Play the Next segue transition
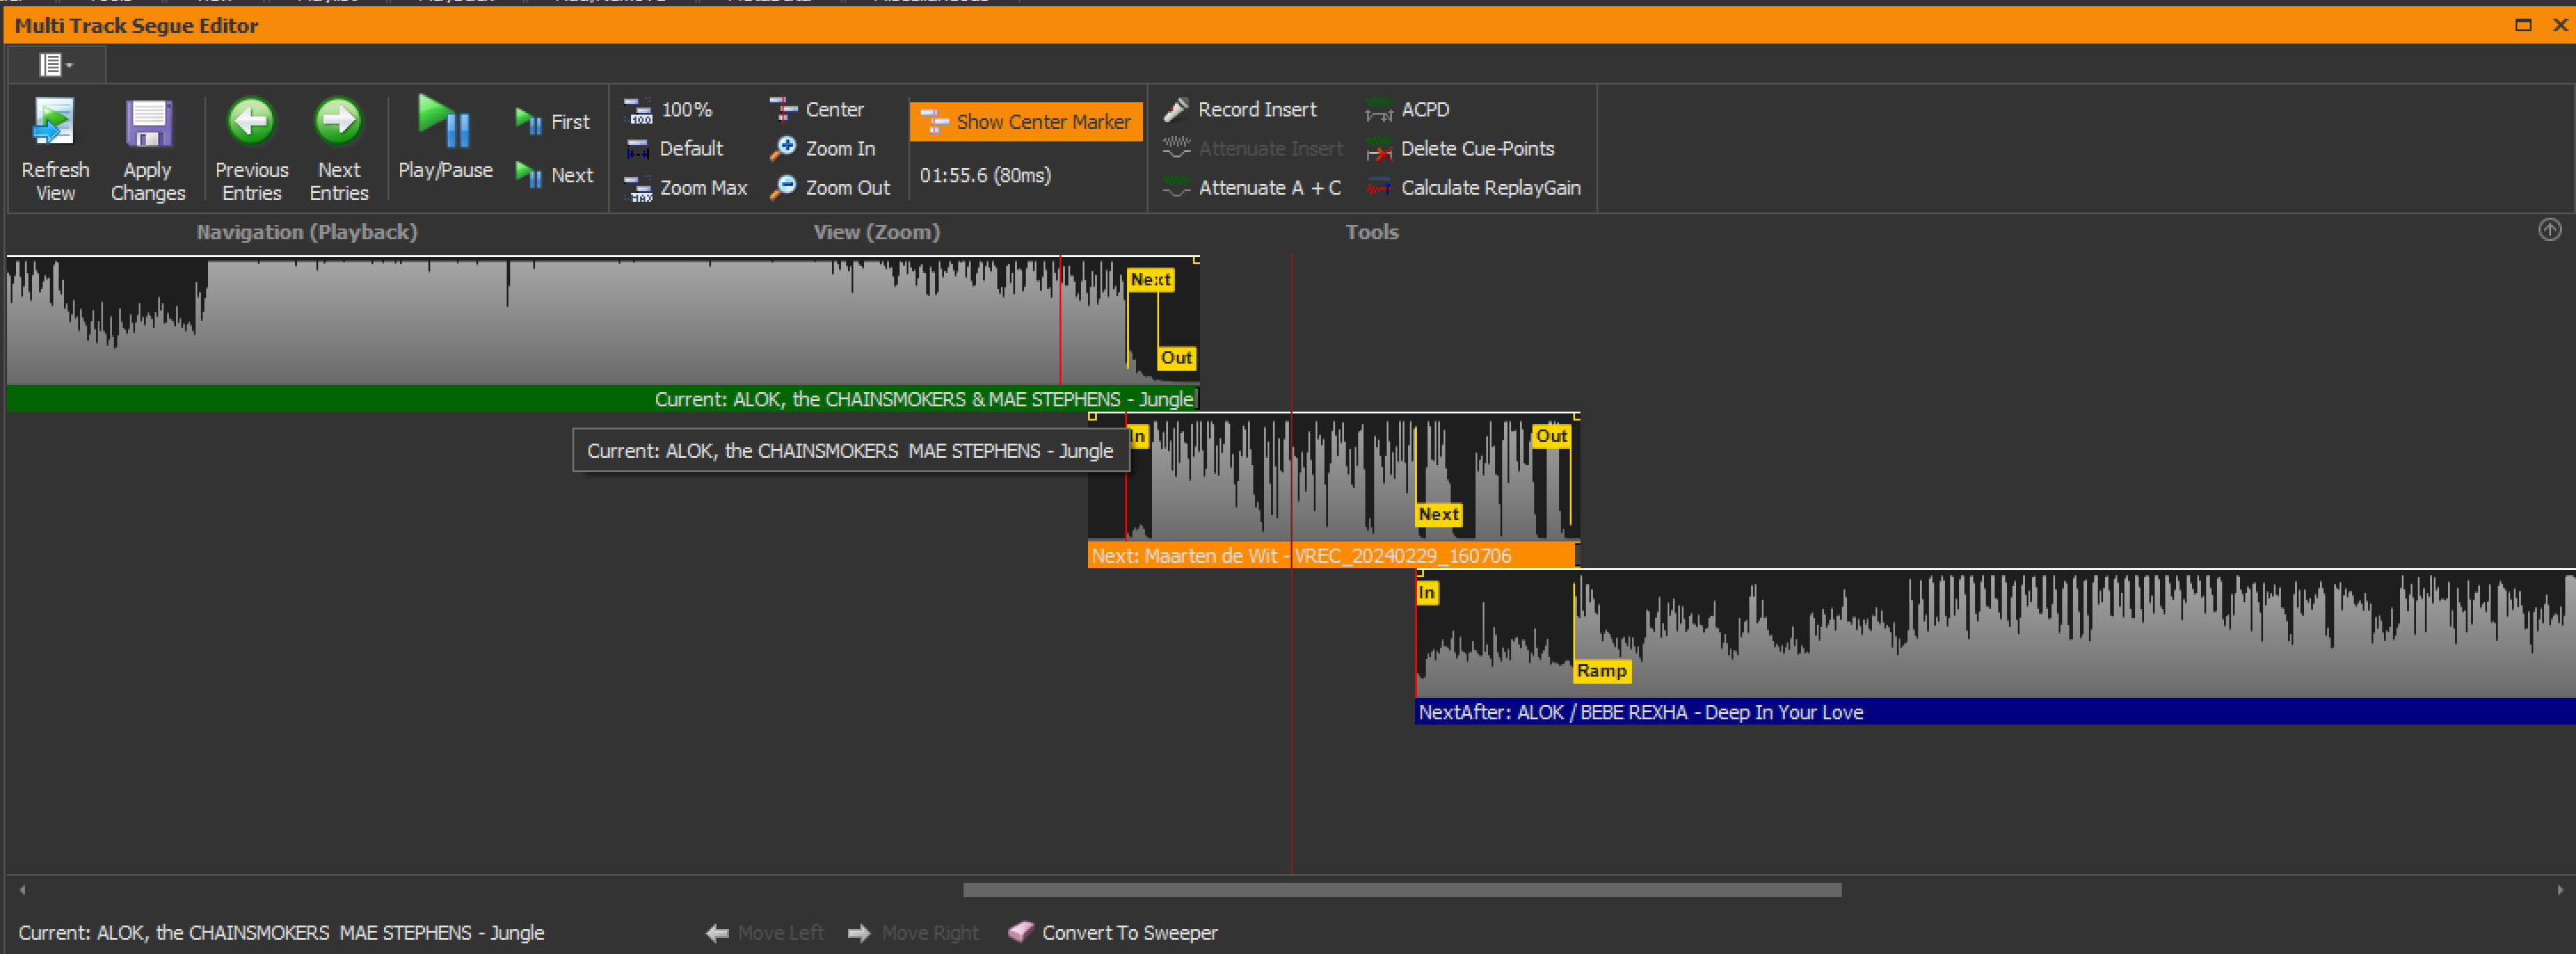Viewport: 2576px width, 954px height. point(554,175)
